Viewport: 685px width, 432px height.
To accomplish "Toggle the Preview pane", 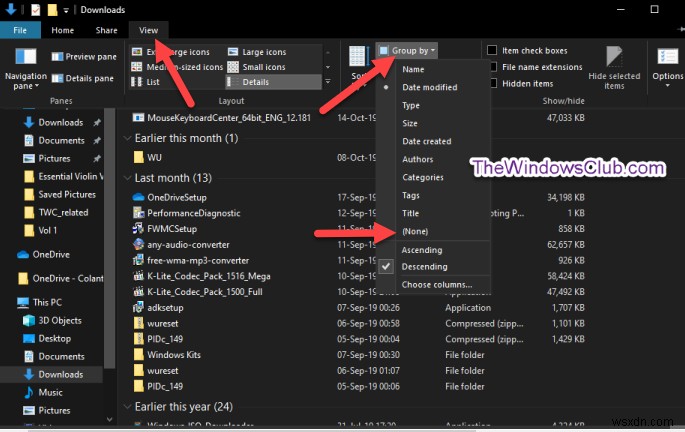I will pos(84,56).
